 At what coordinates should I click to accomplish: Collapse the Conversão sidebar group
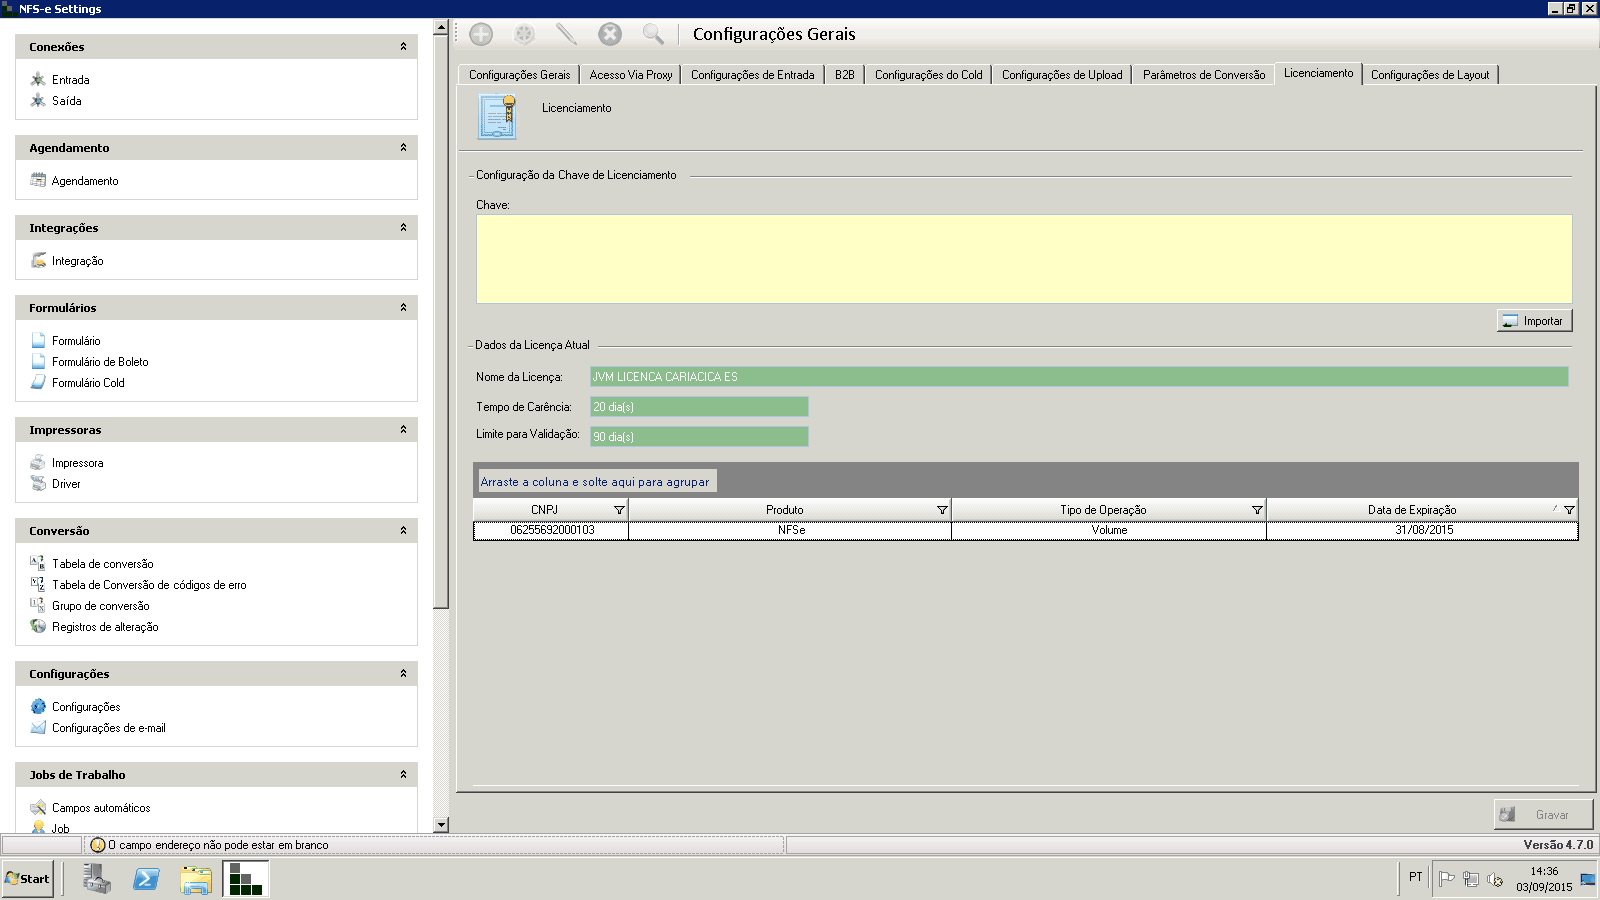point(403,531)
